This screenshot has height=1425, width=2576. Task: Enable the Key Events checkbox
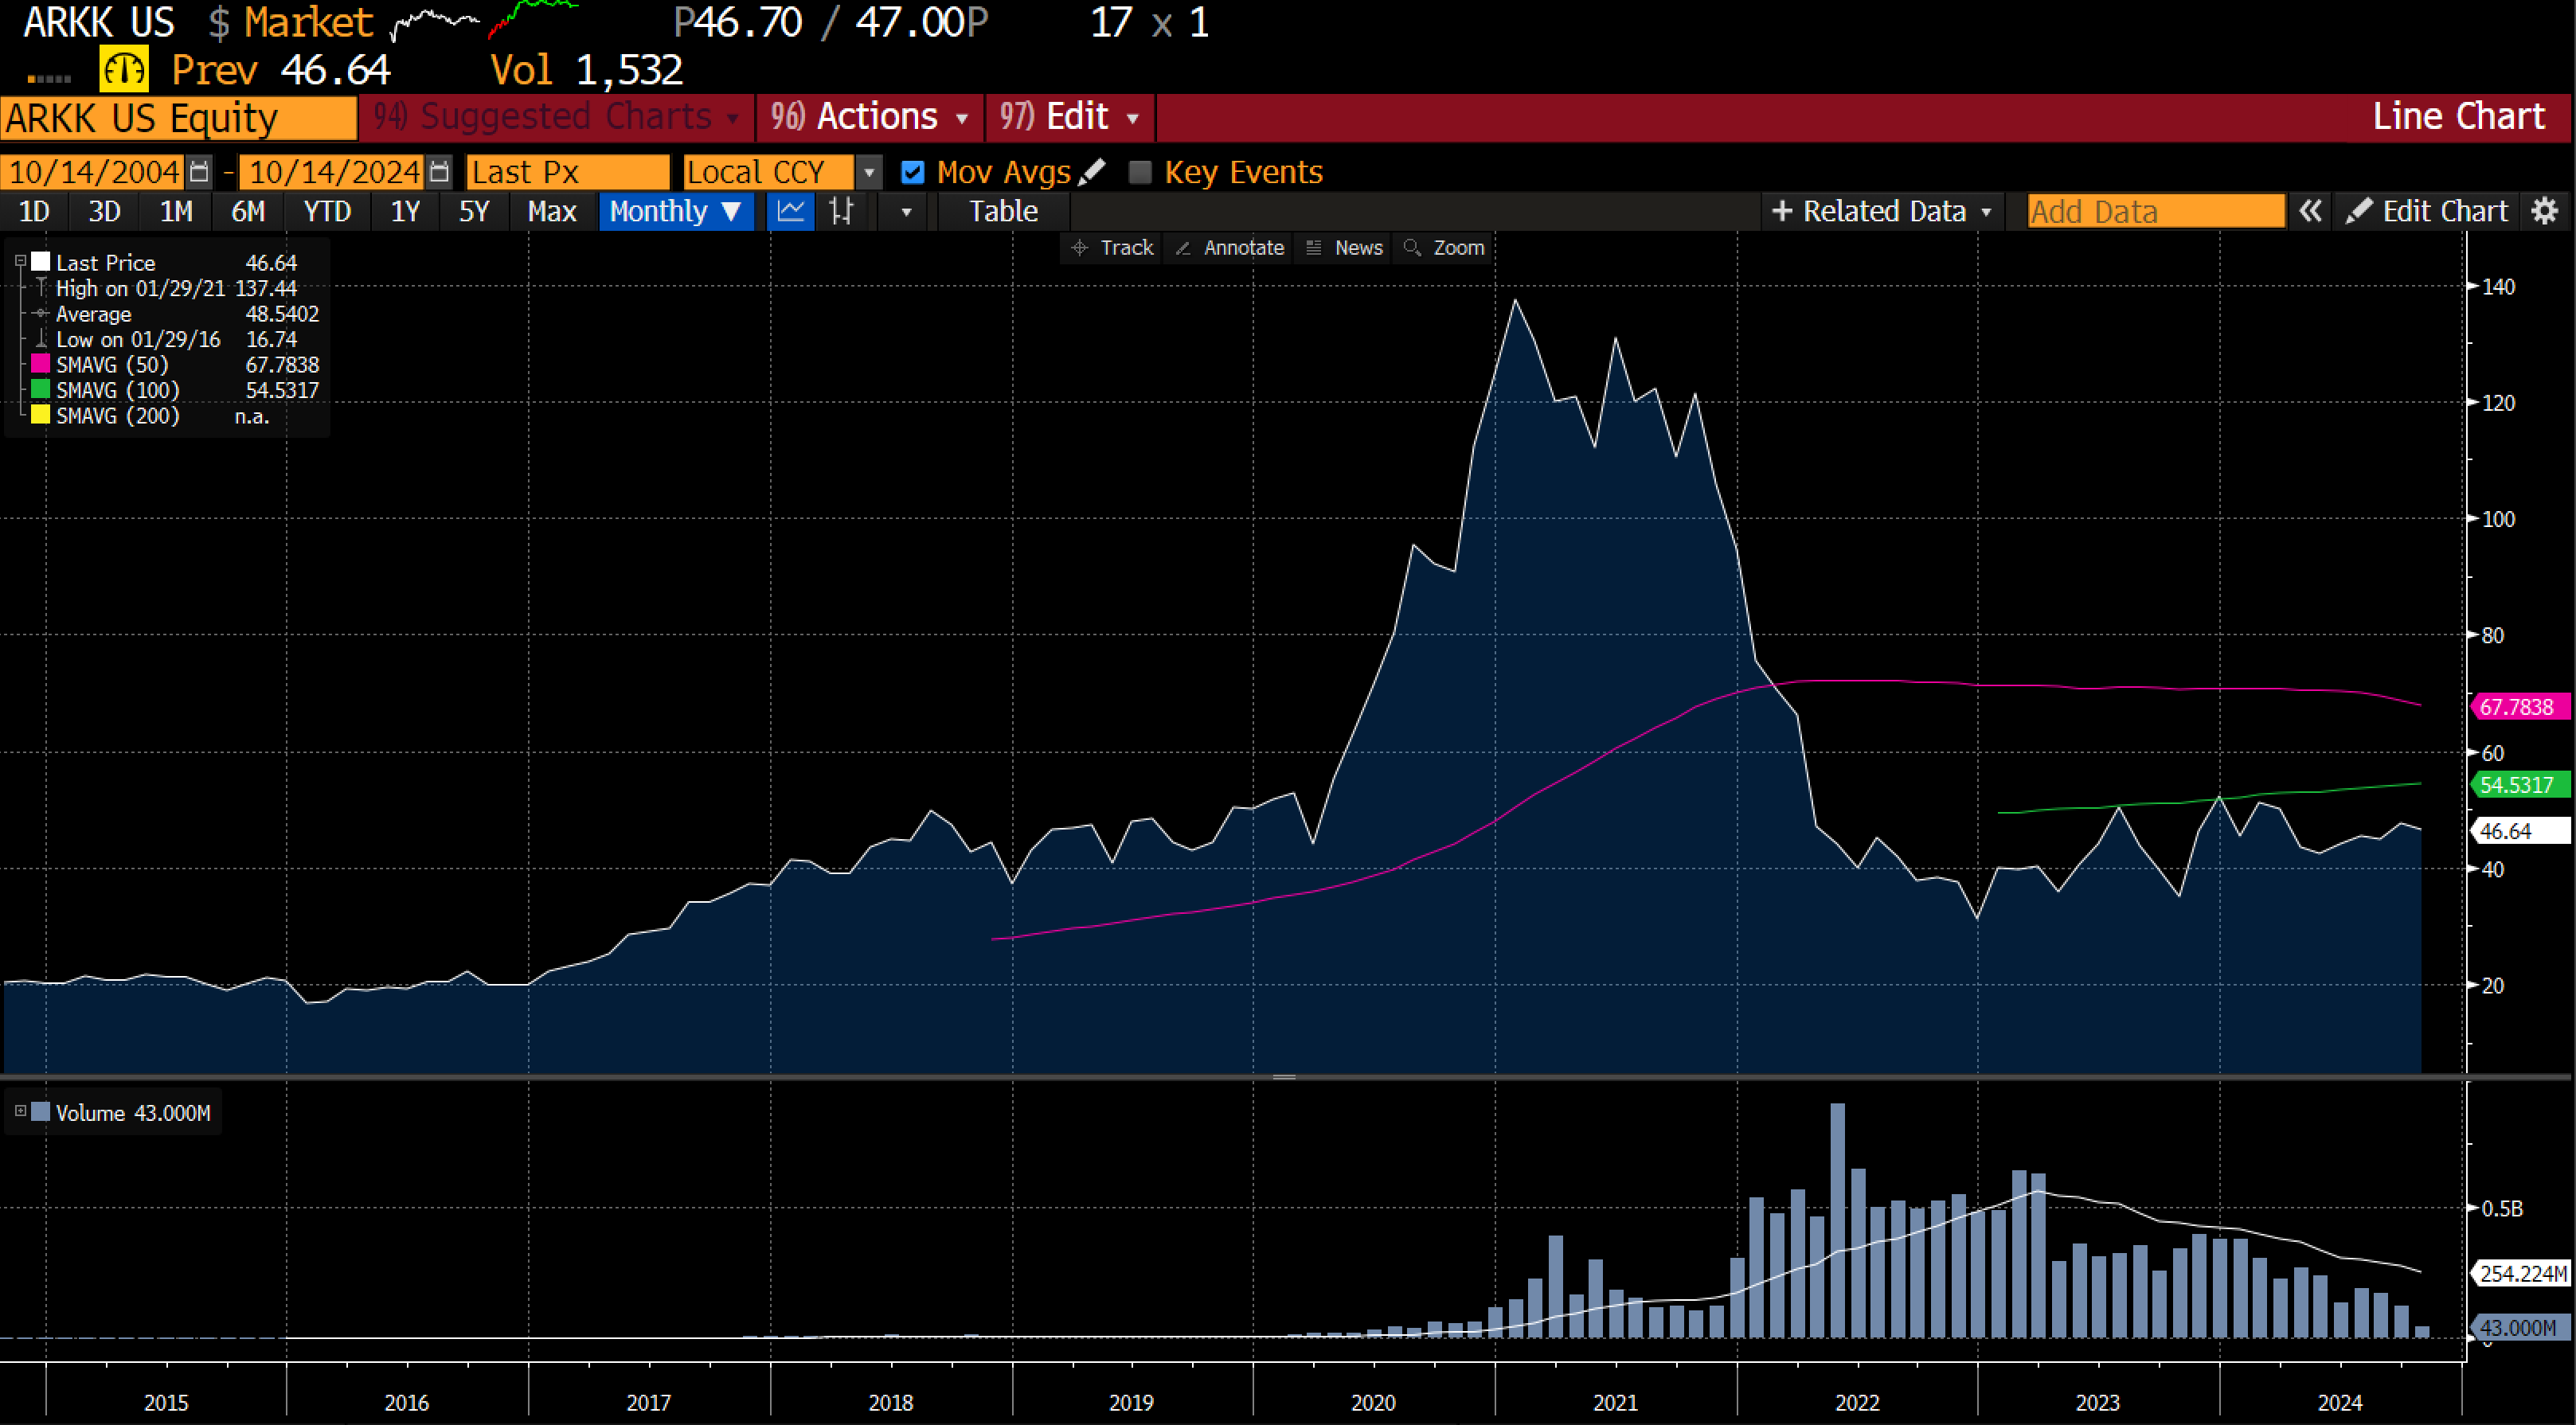1140,172
